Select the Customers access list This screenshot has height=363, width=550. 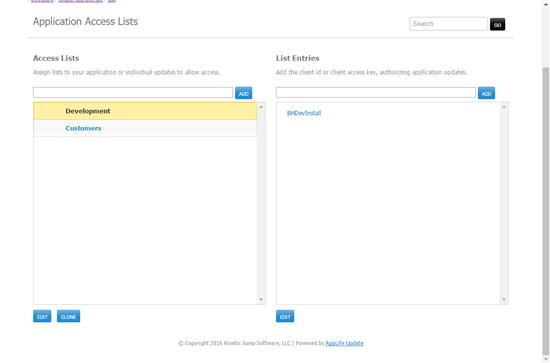(145, 128)
